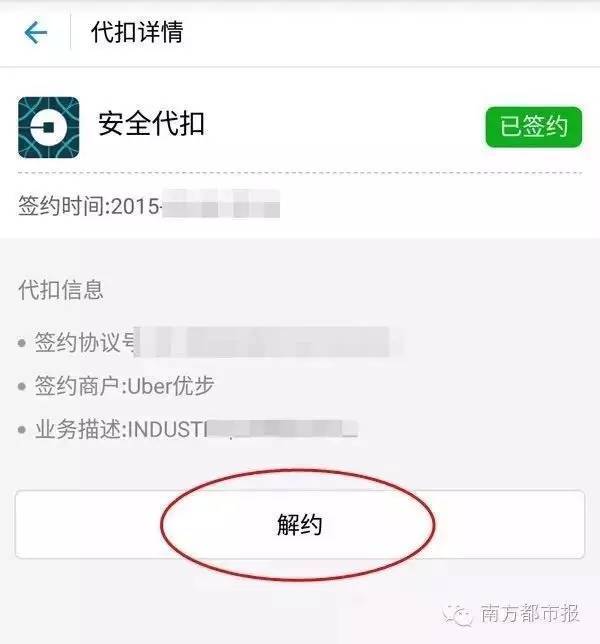Click the Uber logo icon

[x=48, y=127]
